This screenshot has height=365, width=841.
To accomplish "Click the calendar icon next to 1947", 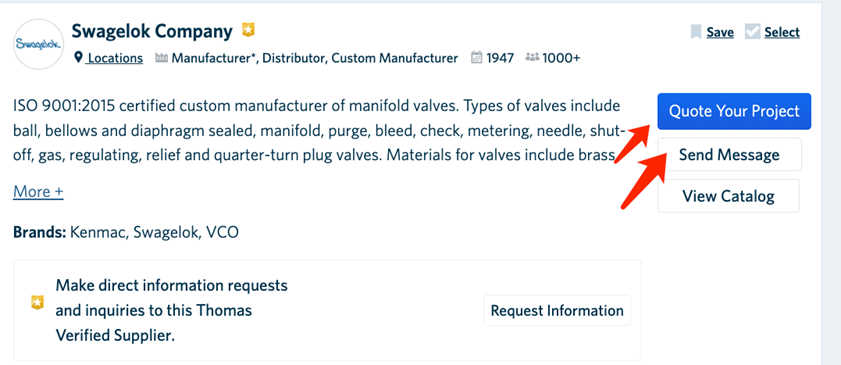I will click(x=476, y=57).
